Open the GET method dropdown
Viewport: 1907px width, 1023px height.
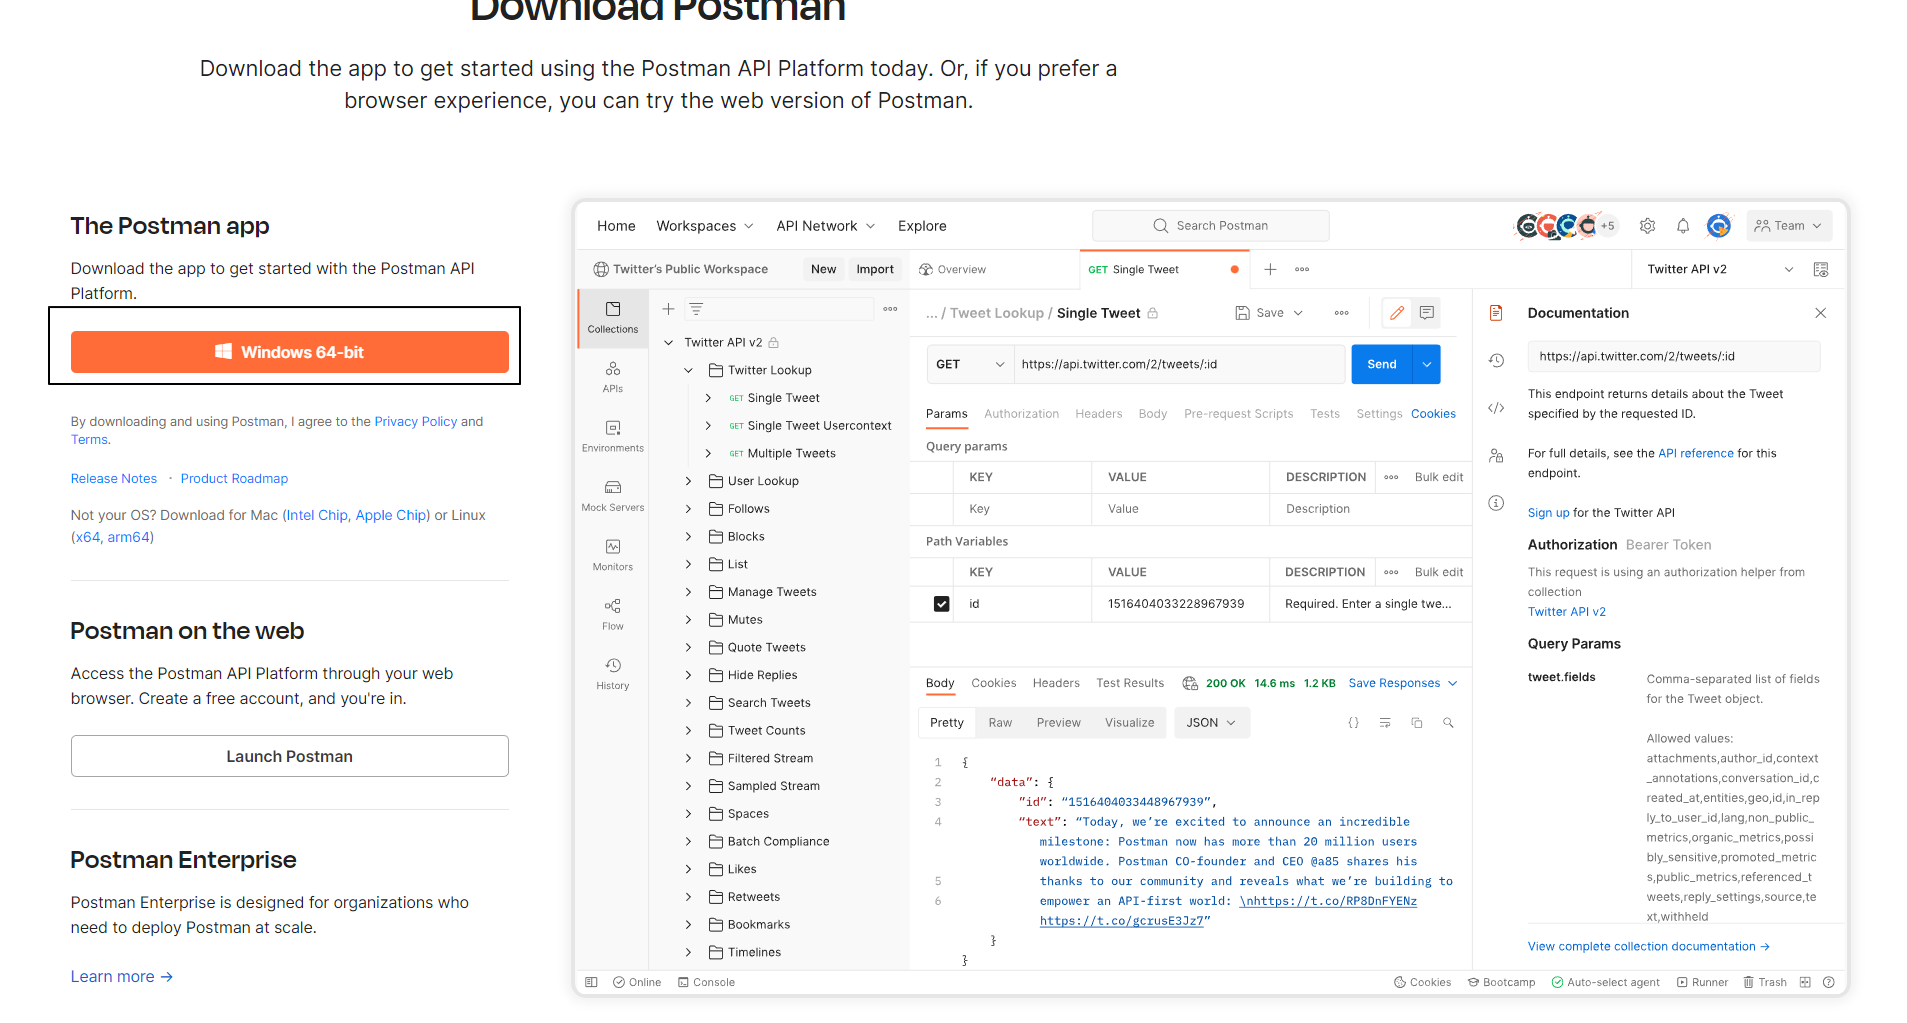coord(970,364)
